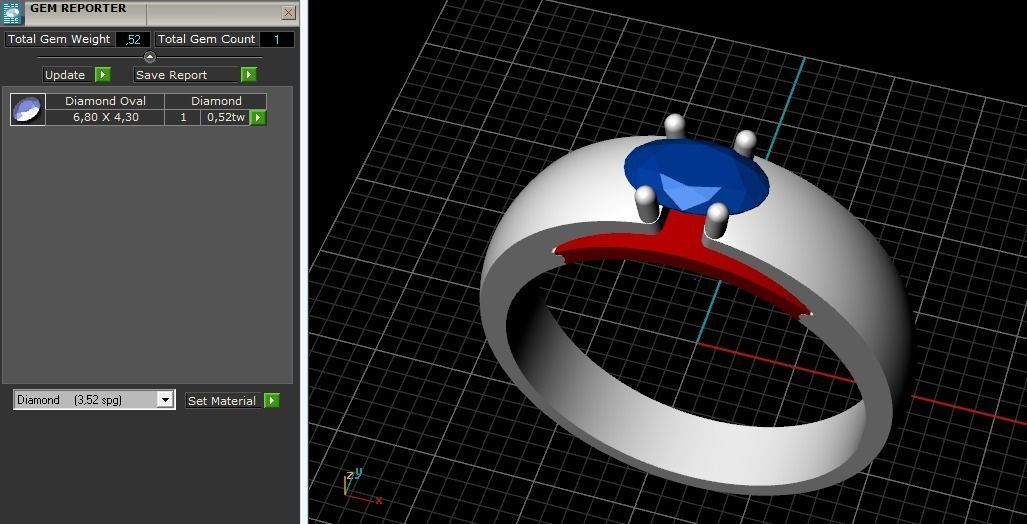Click the Total Gem Weight label
The image size is (1027, 524).
tap(59, 39)
